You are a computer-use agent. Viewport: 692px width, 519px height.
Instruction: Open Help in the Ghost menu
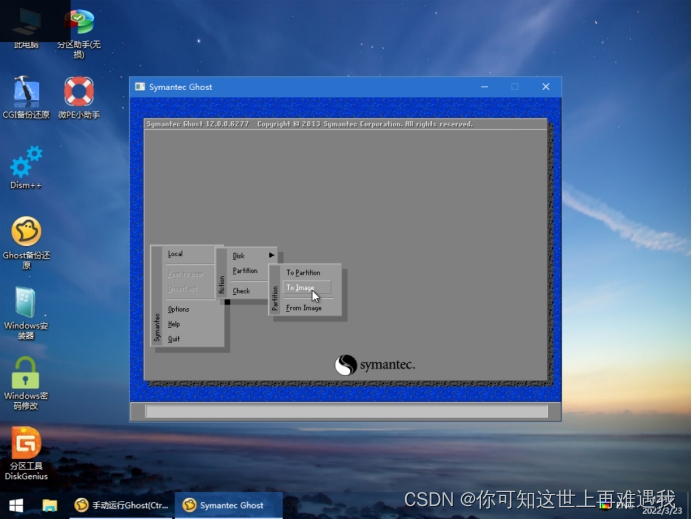point(173,324)
